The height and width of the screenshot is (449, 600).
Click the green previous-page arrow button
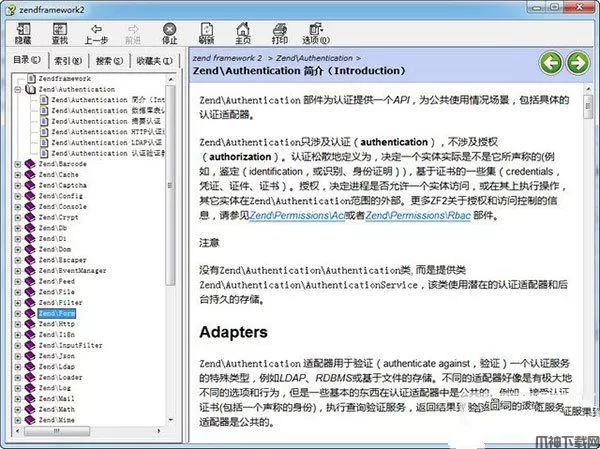(551, 63)
